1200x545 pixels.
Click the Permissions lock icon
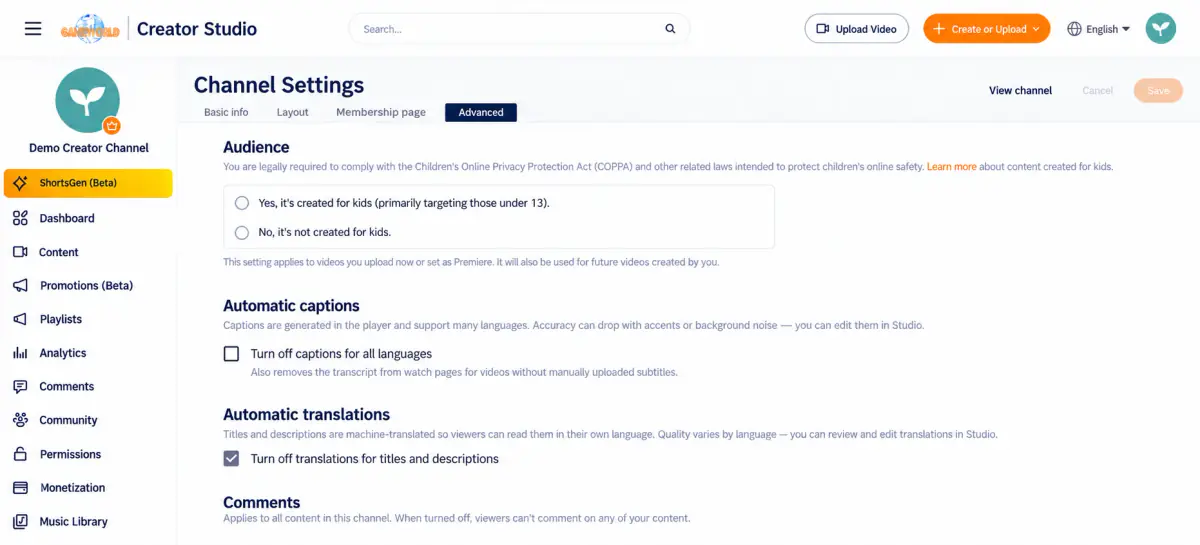click(x=20, y=454)
